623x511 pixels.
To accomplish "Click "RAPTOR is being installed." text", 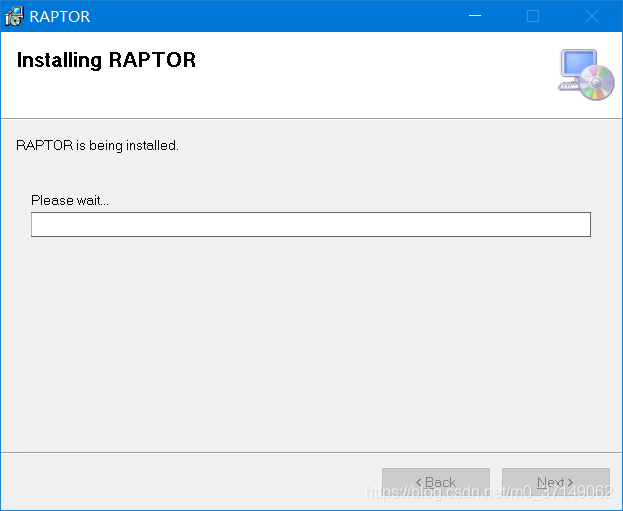I will (x=97, y=145).
